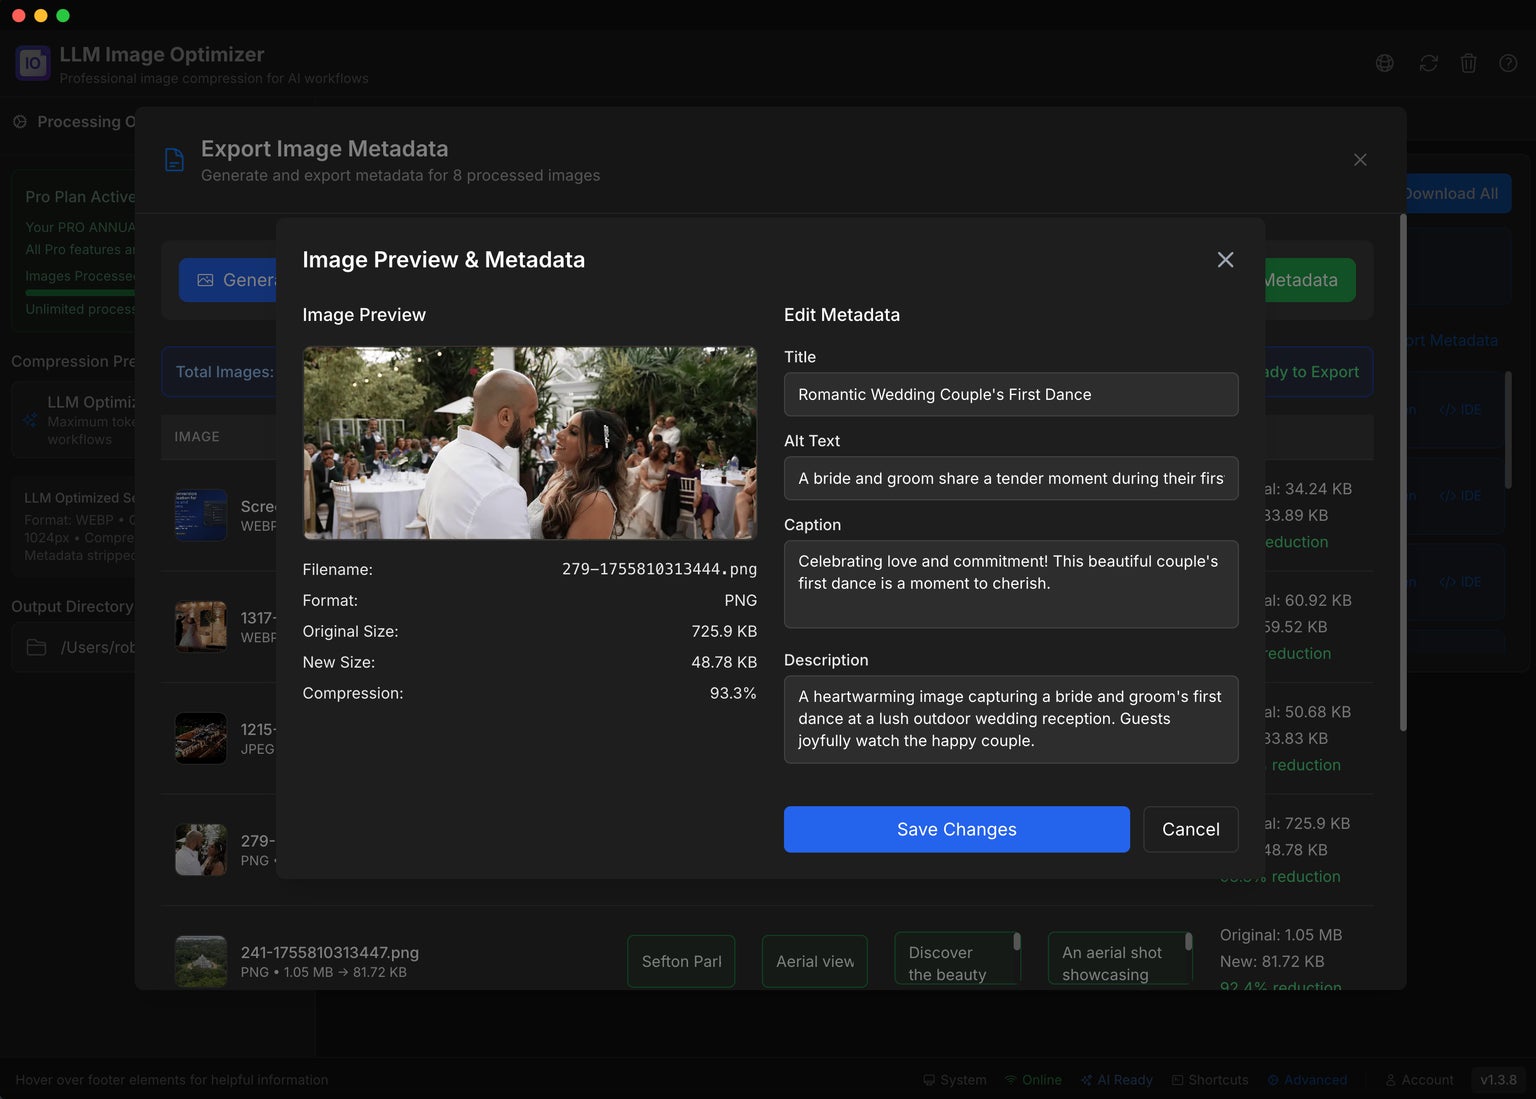
Task: Click the Original: 1.05 MB text
Action: [1281, 935]
